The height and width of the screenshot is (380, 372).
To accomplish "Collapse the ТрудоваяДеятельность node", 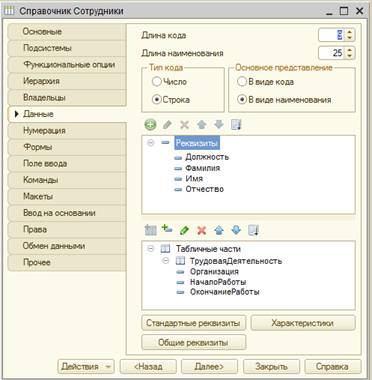I will coord(166,261).
